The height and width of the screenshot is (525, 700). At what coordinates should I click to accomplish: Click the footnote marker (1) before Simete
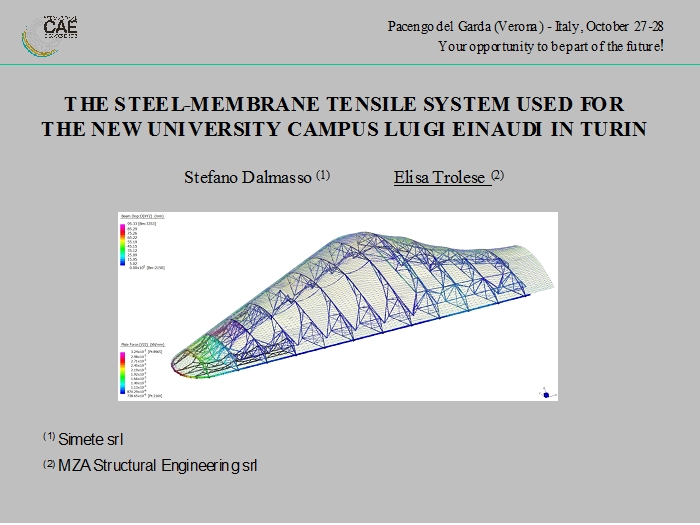[49, 437]
